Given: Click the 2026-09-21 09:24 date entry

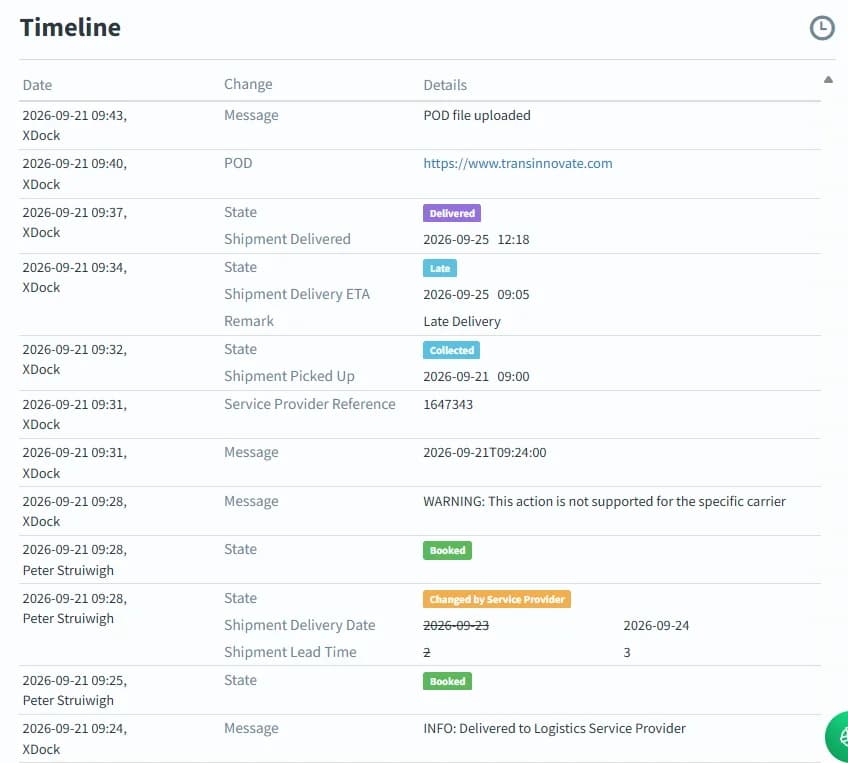Looking at the screenshot, I should point(75,728).
